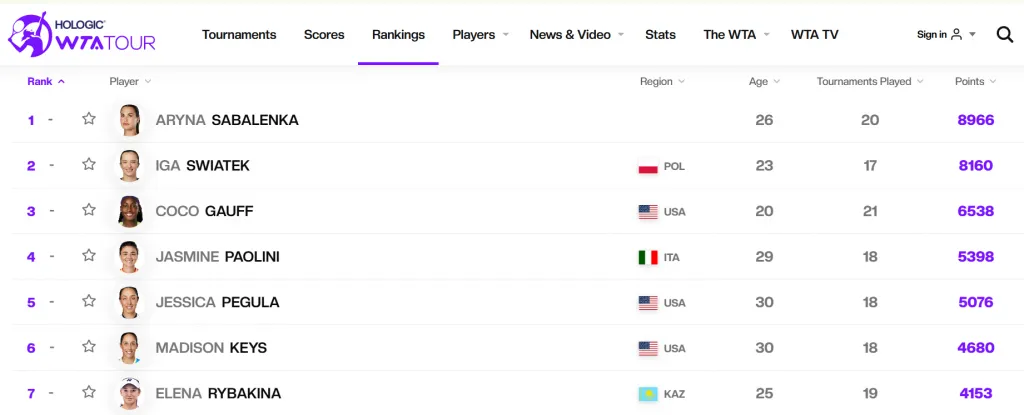1024x415 pixels.
Task: Click Paolini's 5398 points value
Action: [976, 257]
